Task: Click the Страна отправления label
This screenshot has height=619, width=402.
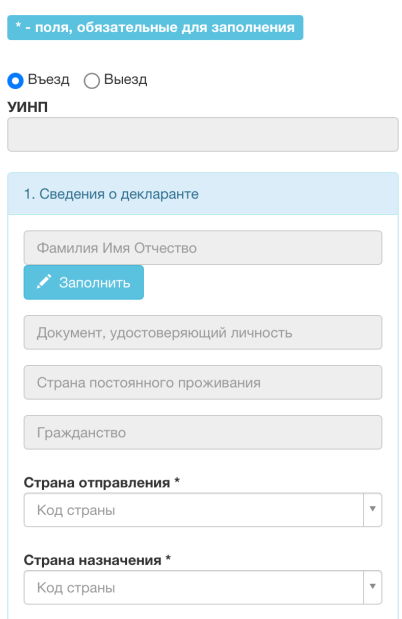Action: [101, 482]
